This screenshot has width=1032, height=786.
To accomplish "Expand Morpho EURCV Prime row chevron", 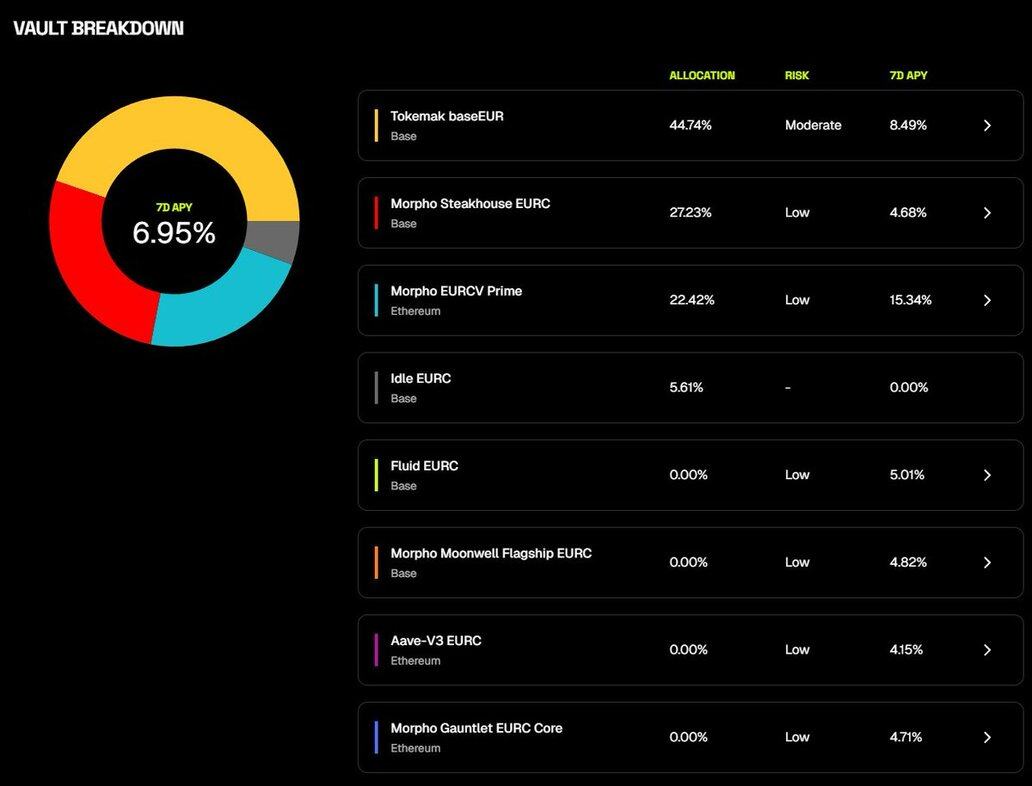I will (987, 300).
